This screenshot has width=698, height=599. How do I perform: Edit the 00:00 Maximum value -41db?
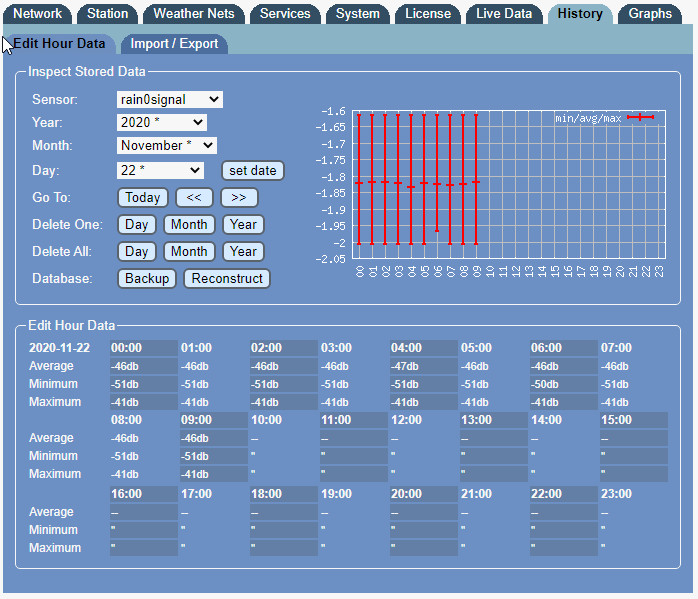click(144, 402)
